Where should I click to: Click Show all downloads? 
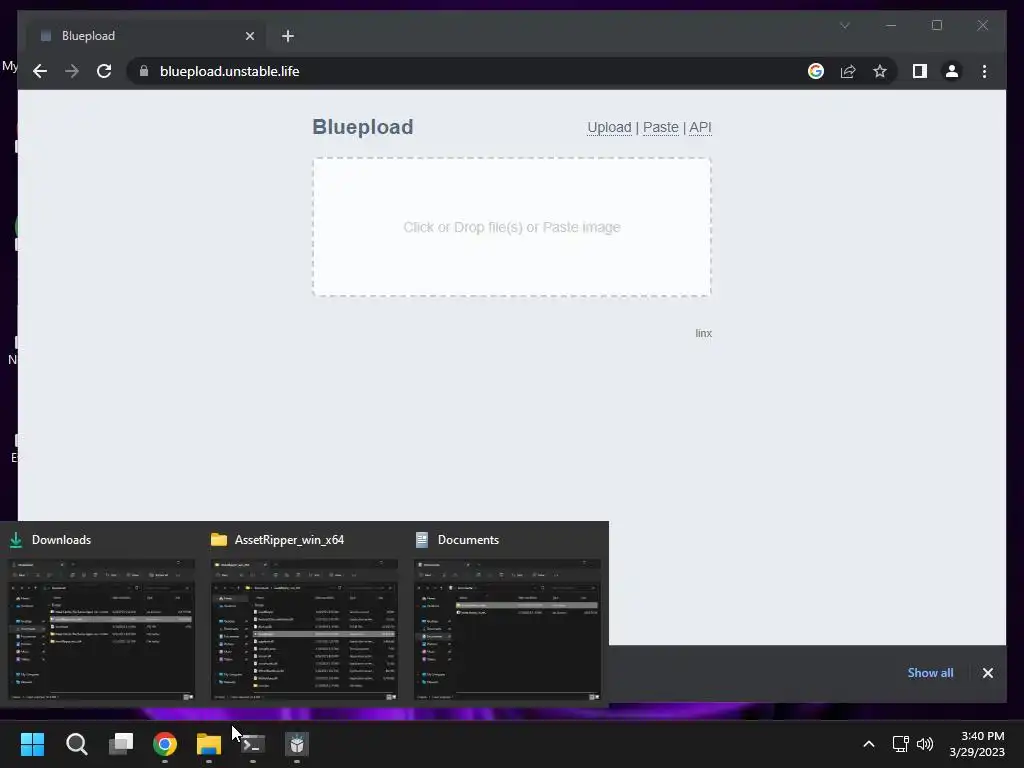pos(930,673)
